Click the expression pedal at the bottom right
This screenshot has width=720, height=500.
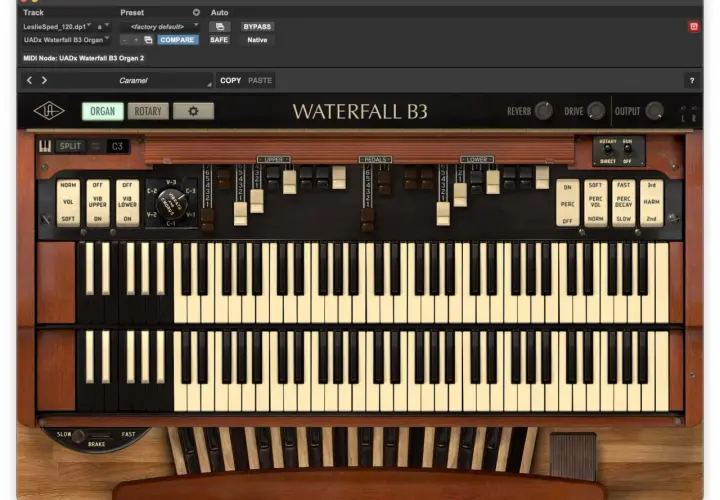(573, 456)
